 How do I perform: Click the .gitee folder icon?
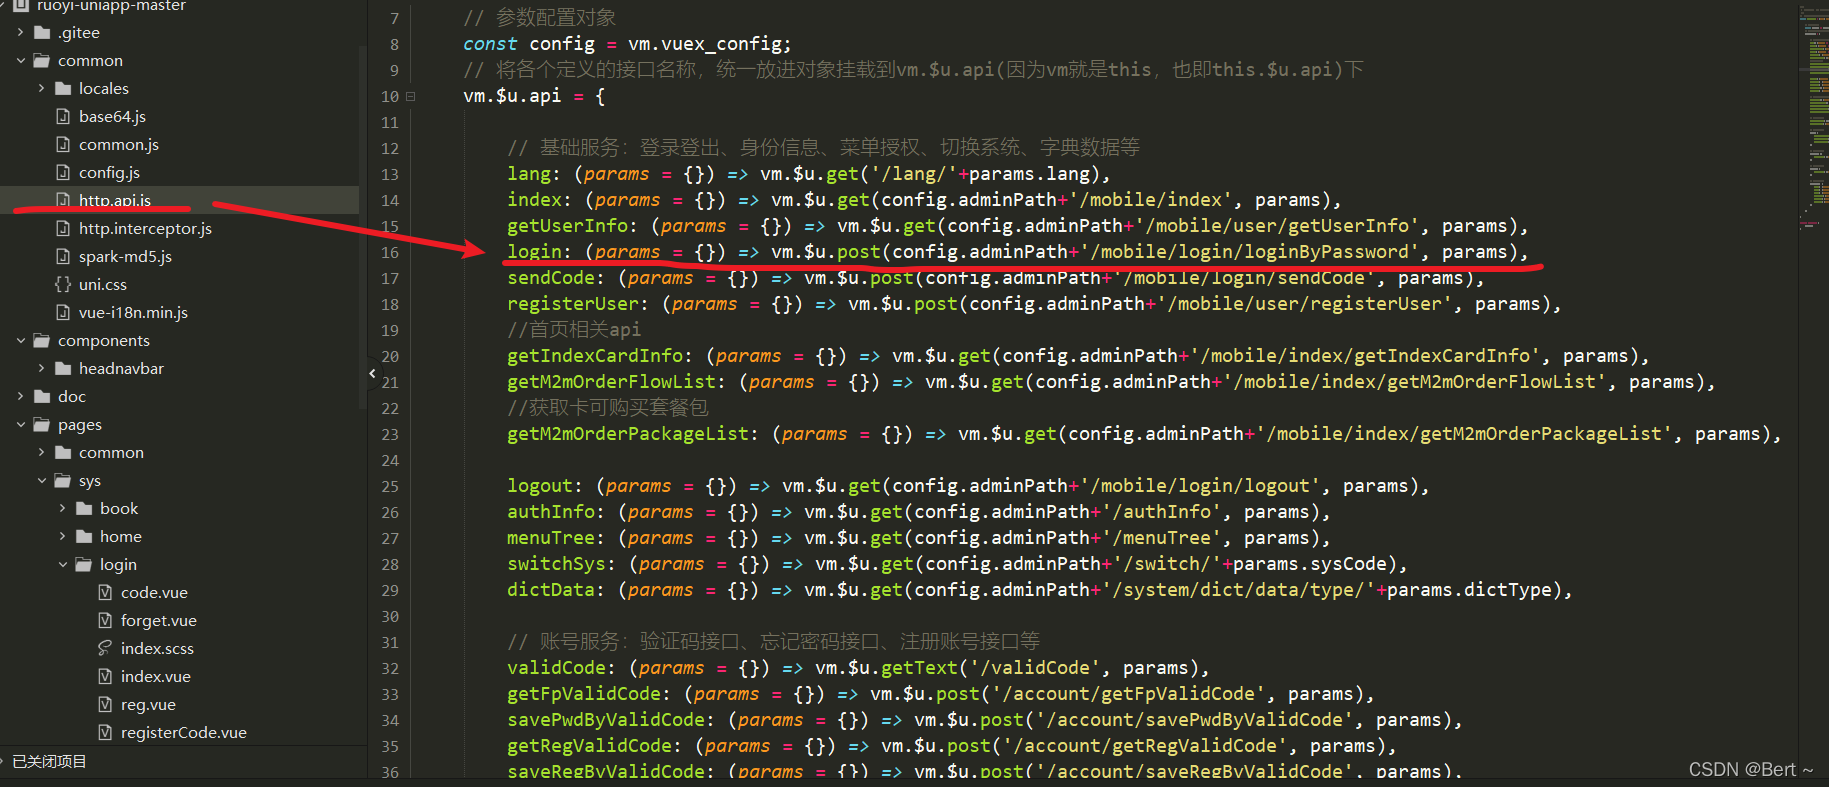point(42,33)
